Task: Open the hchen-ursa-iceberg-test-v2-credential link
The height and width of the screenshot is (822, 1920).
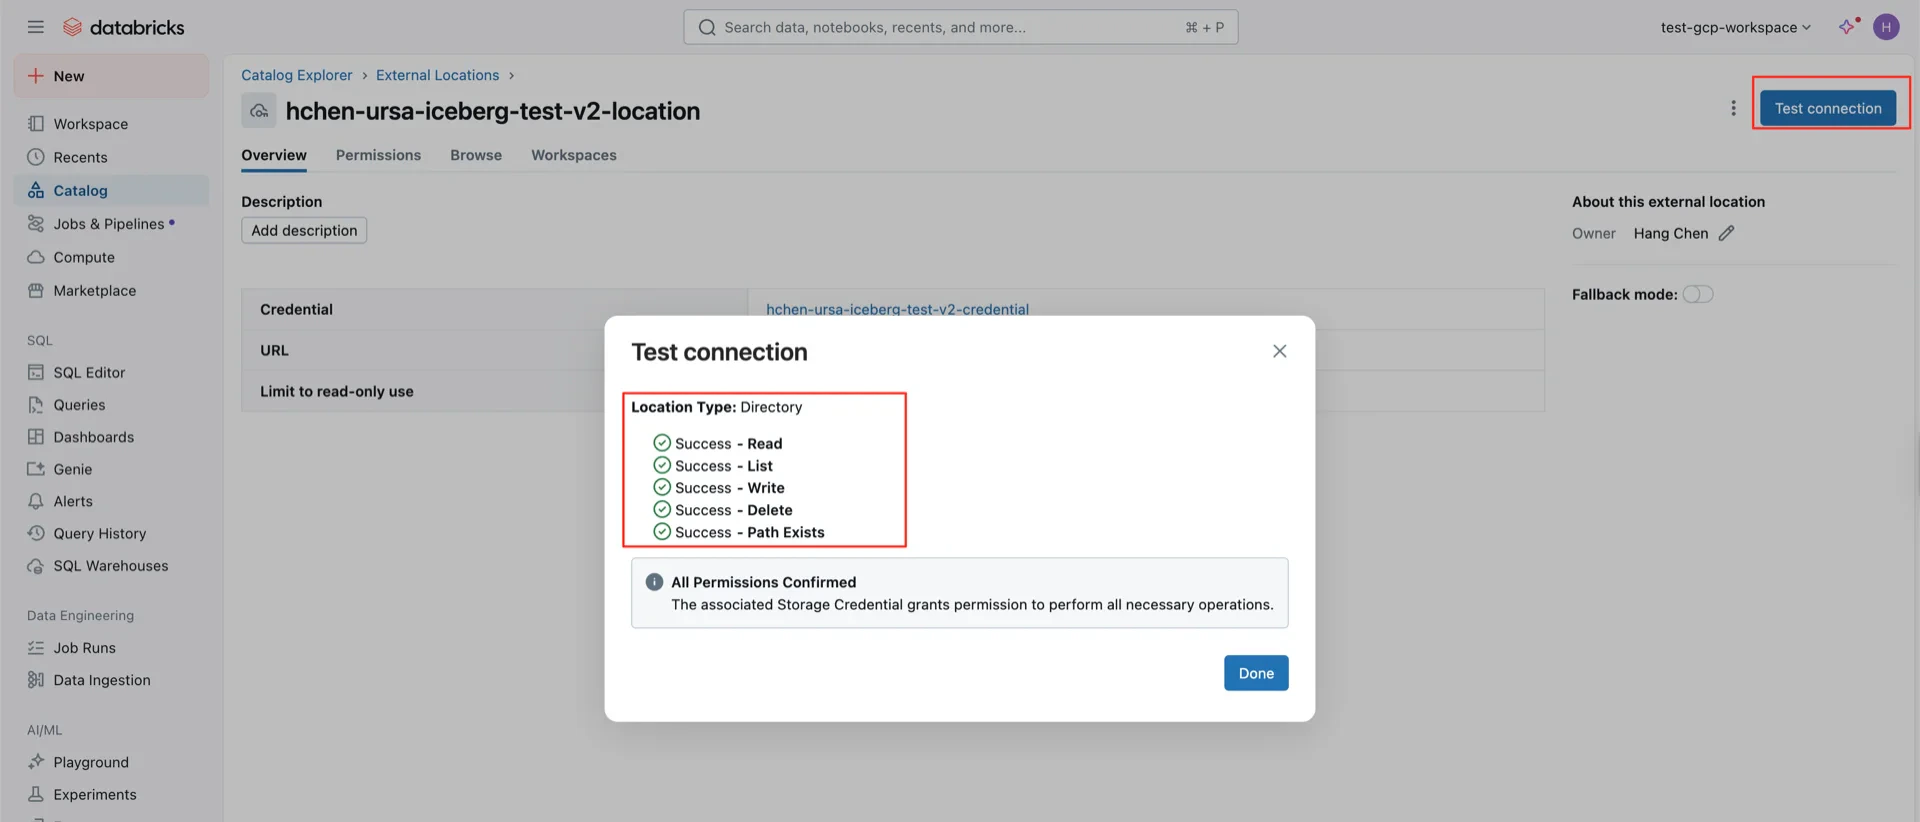Action: point(897,309)
